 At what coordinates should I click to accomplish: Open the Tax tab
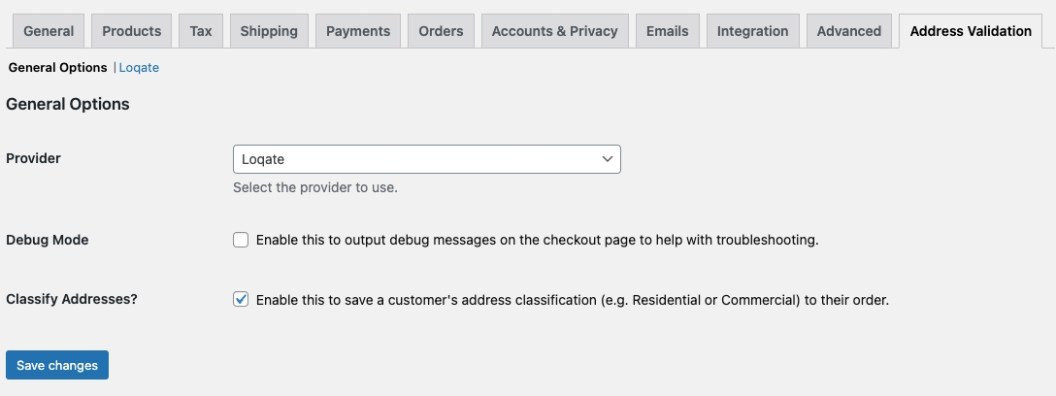pos(201,31)
